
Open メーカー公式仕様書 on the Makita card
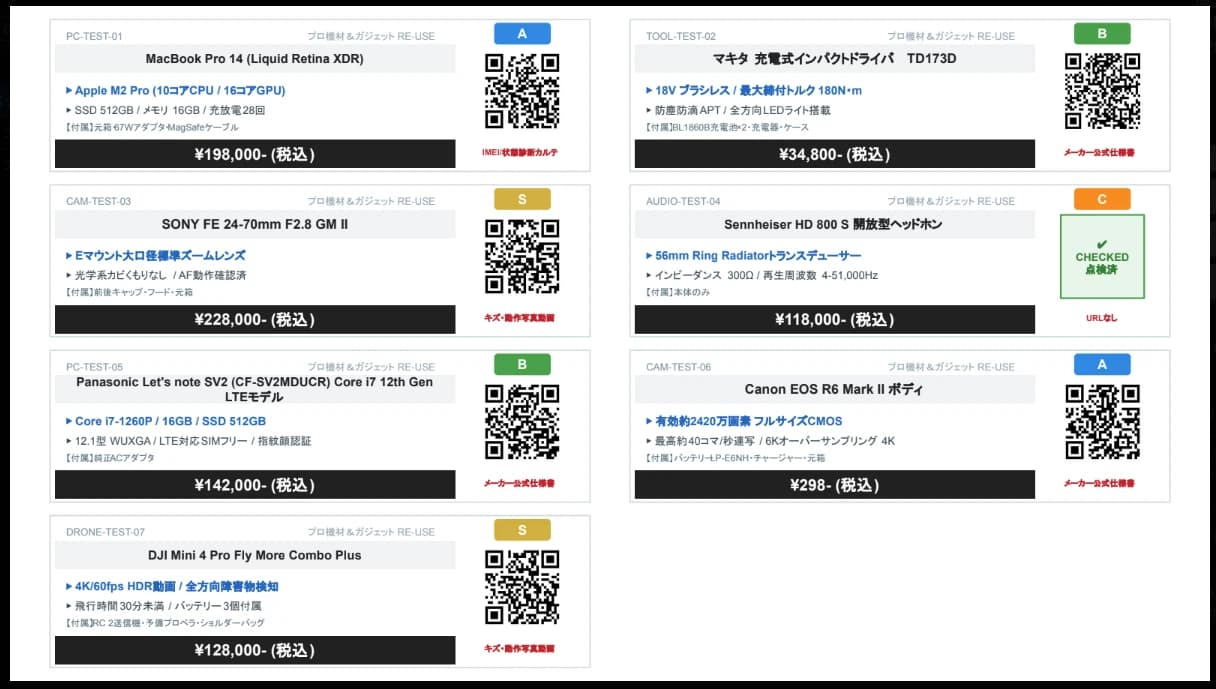(x=1099, y=153)
